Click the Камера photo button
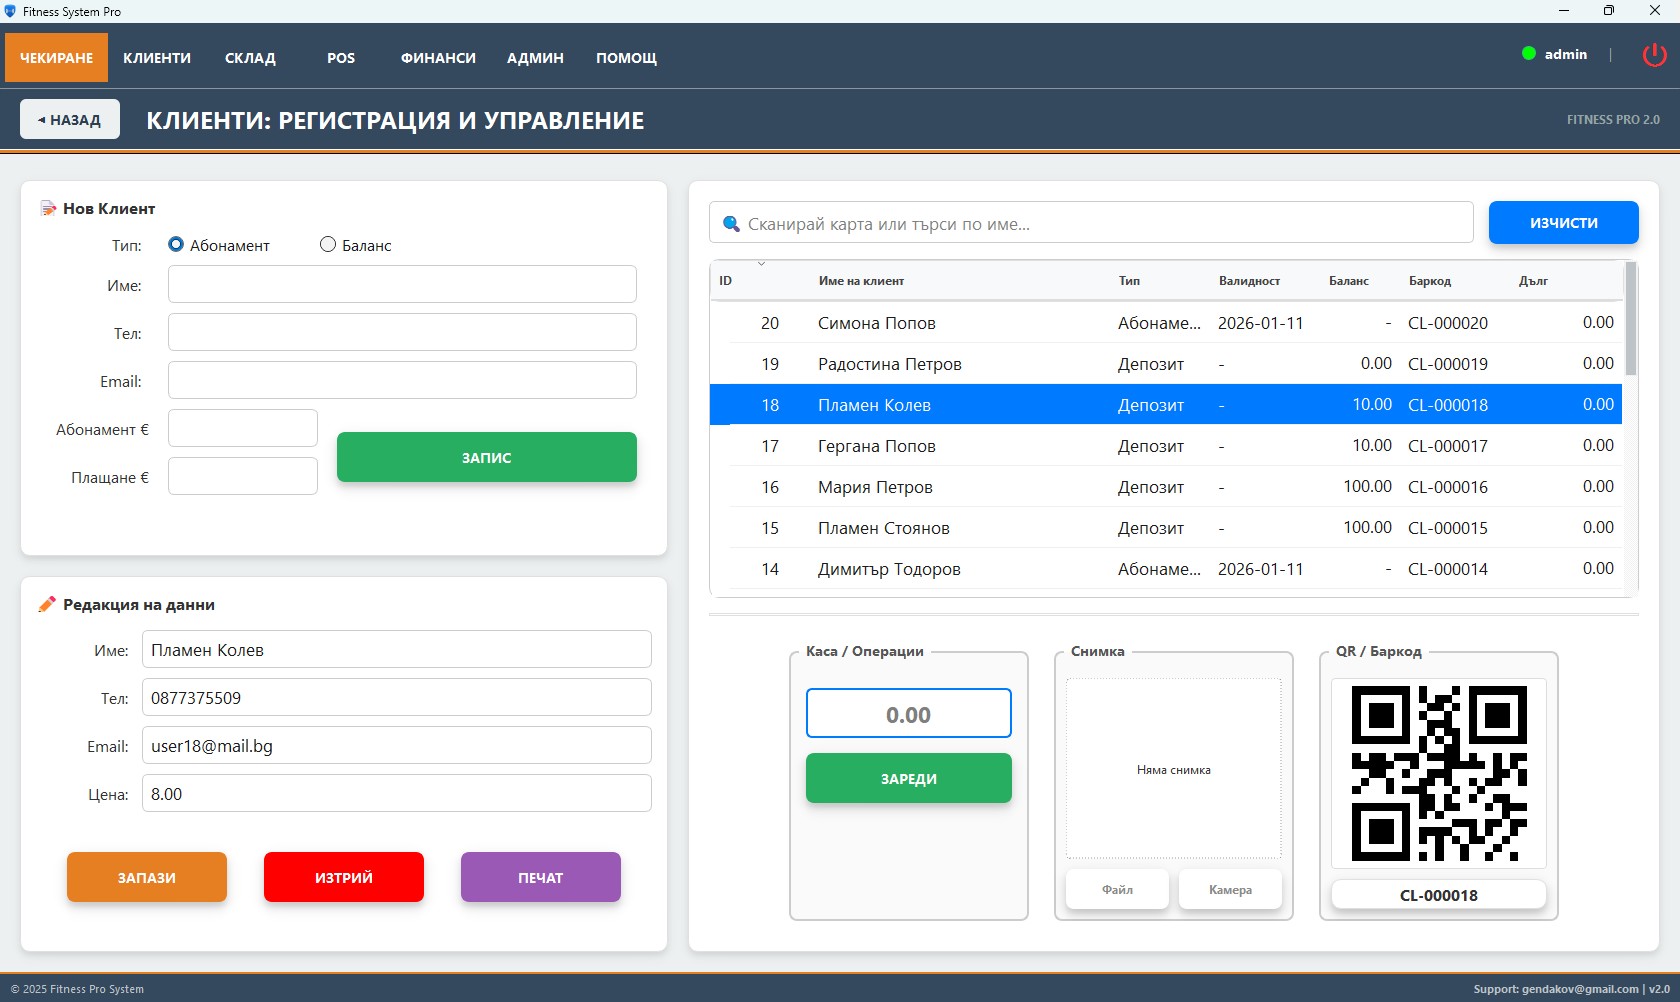This screenshot has width=1680, height=1002. [x=1229, y=889]
